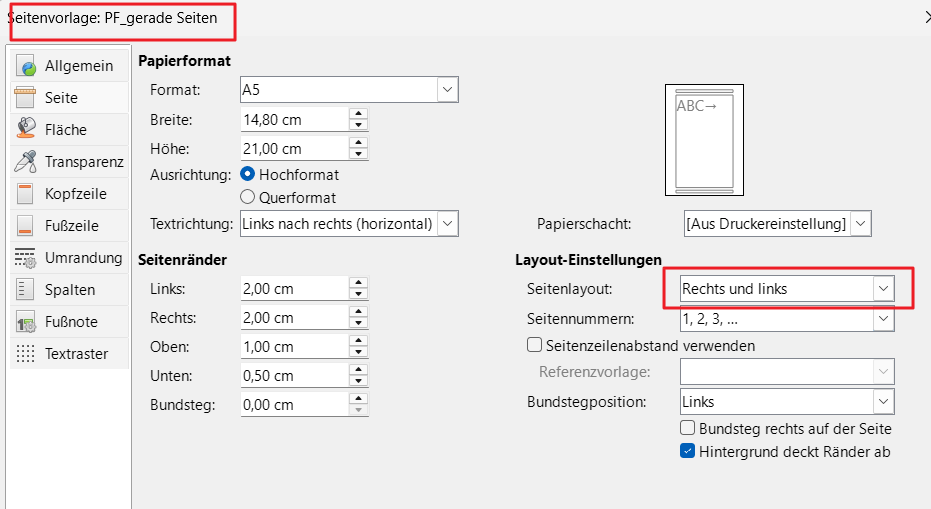Switch to the Fußnote tab

[69, 322]
